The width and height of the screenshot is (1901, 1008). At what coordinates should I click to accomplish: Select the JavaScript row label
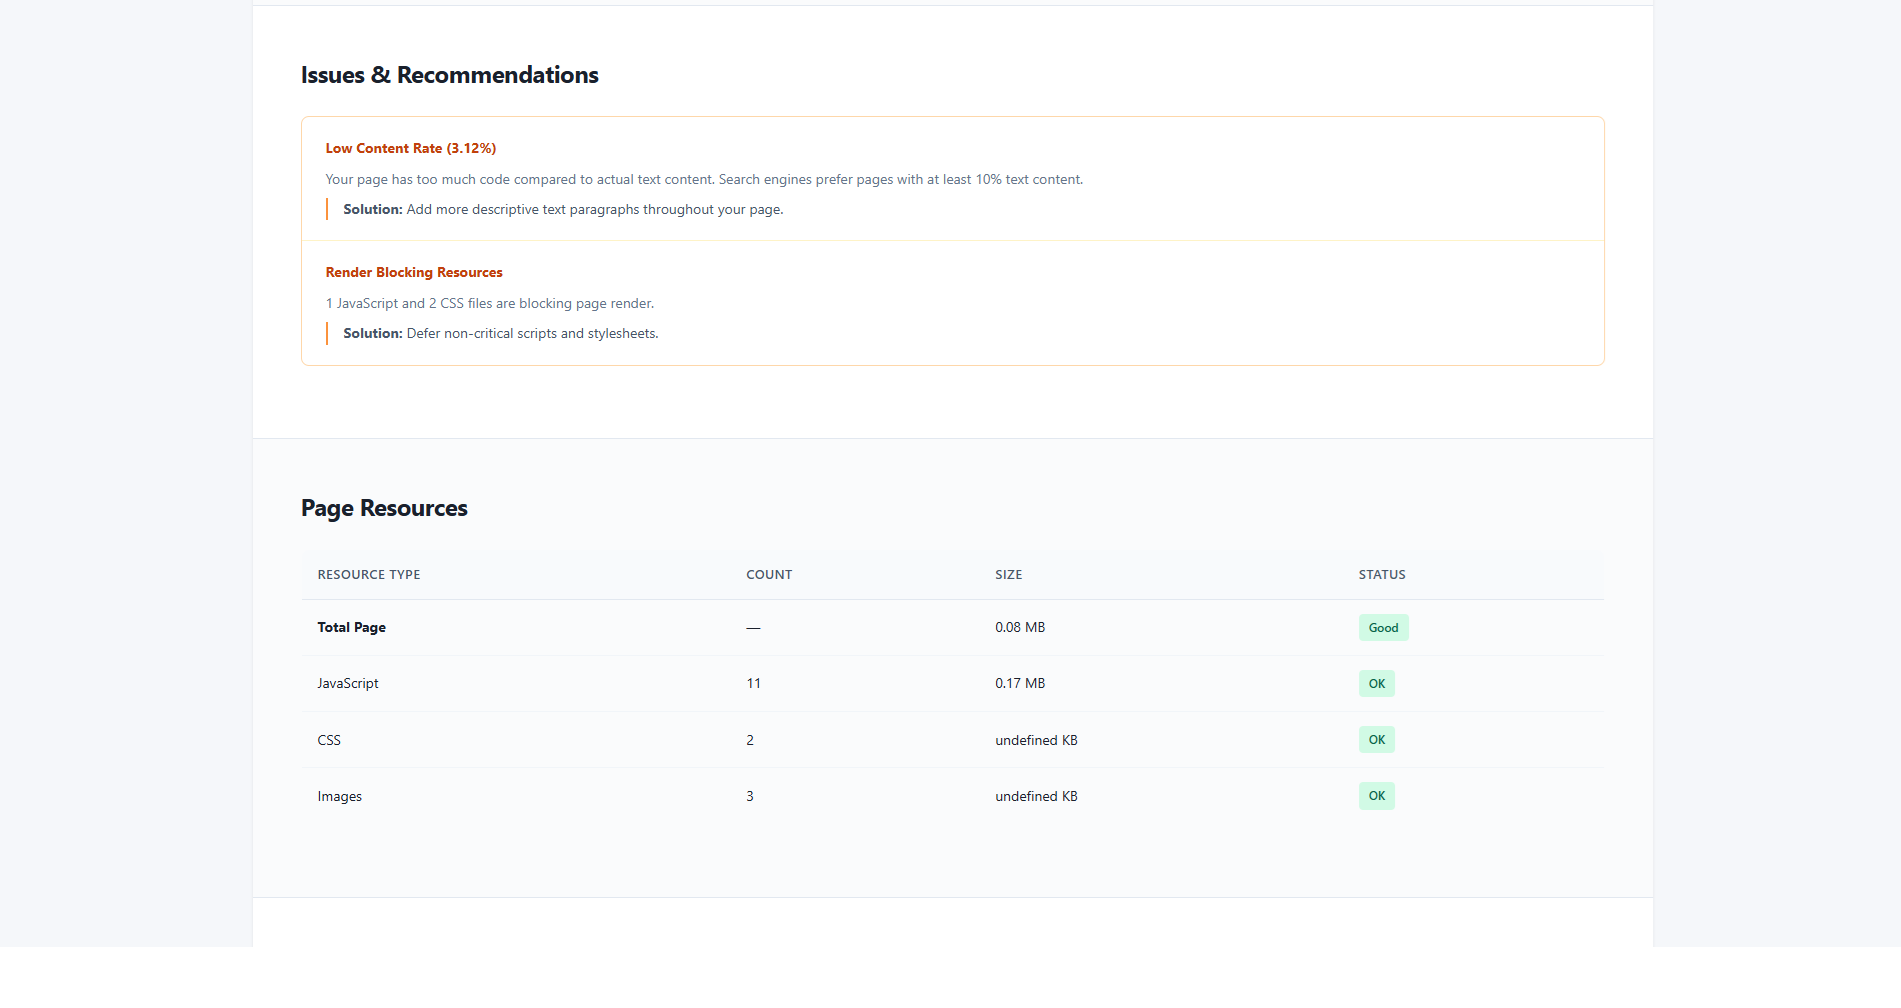pyautogui.click(x=347, y=683)
